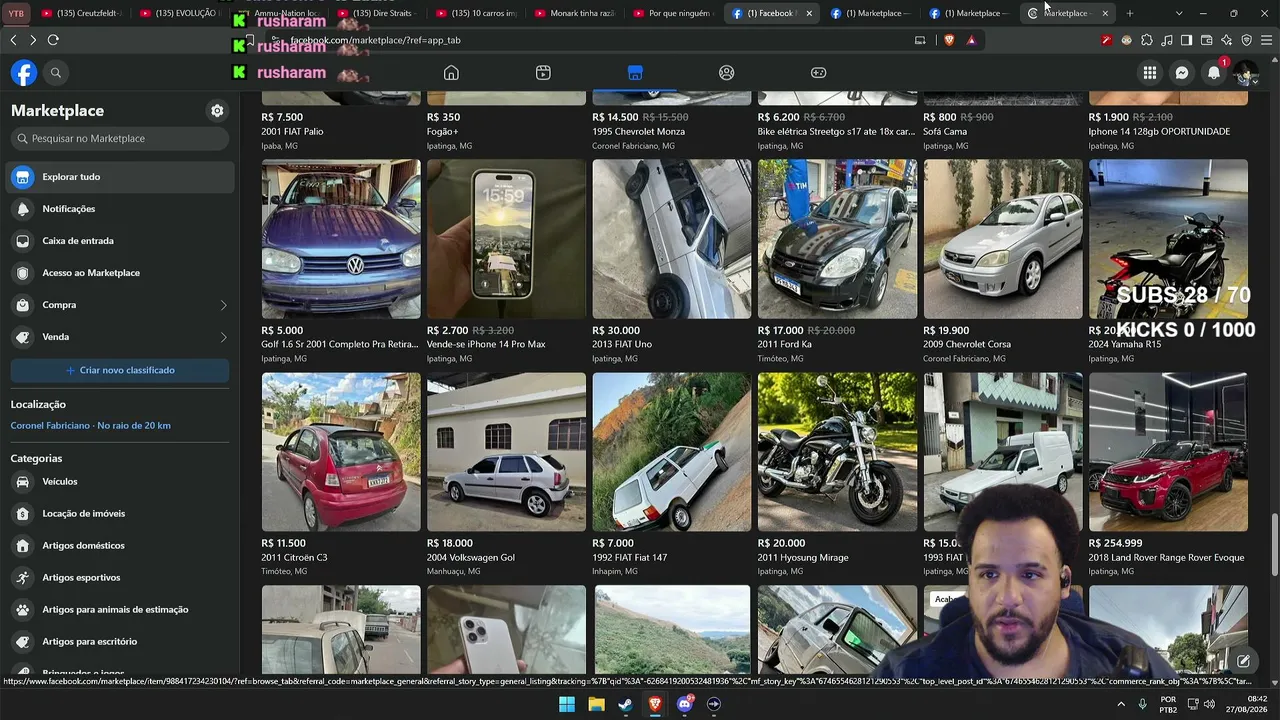Switch to the Por que ninguém tab

(x=673, y=13)
